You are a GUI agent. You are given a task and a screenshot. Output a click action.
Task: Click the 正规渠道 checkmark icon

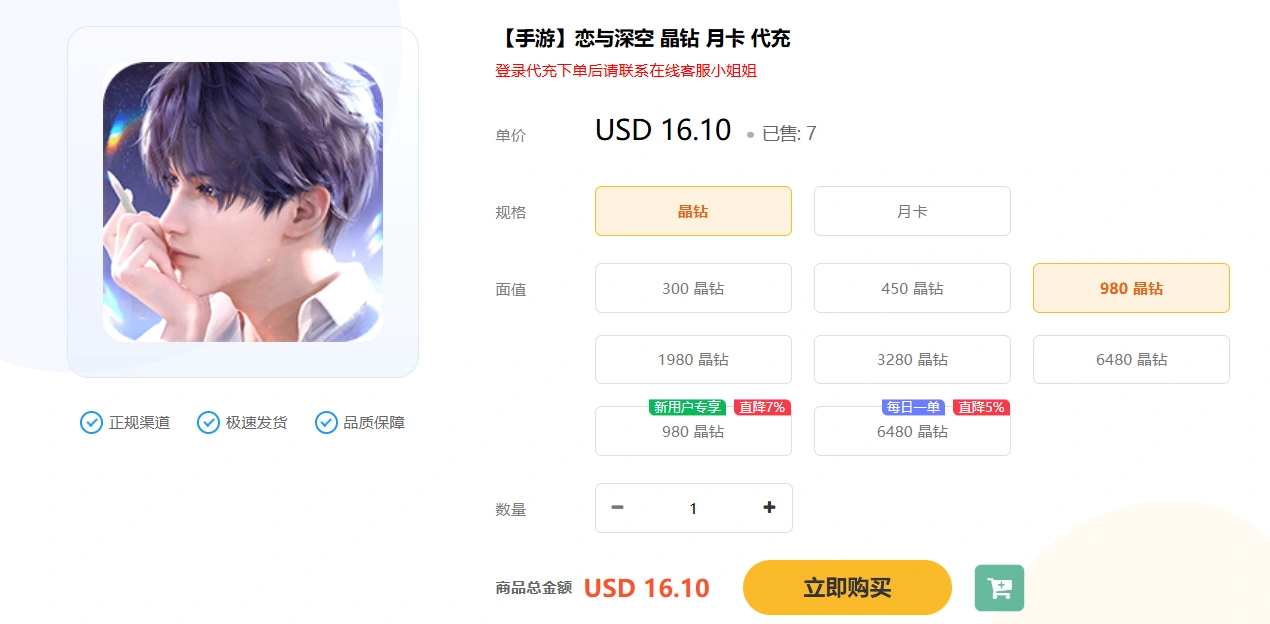coord(91,422)
